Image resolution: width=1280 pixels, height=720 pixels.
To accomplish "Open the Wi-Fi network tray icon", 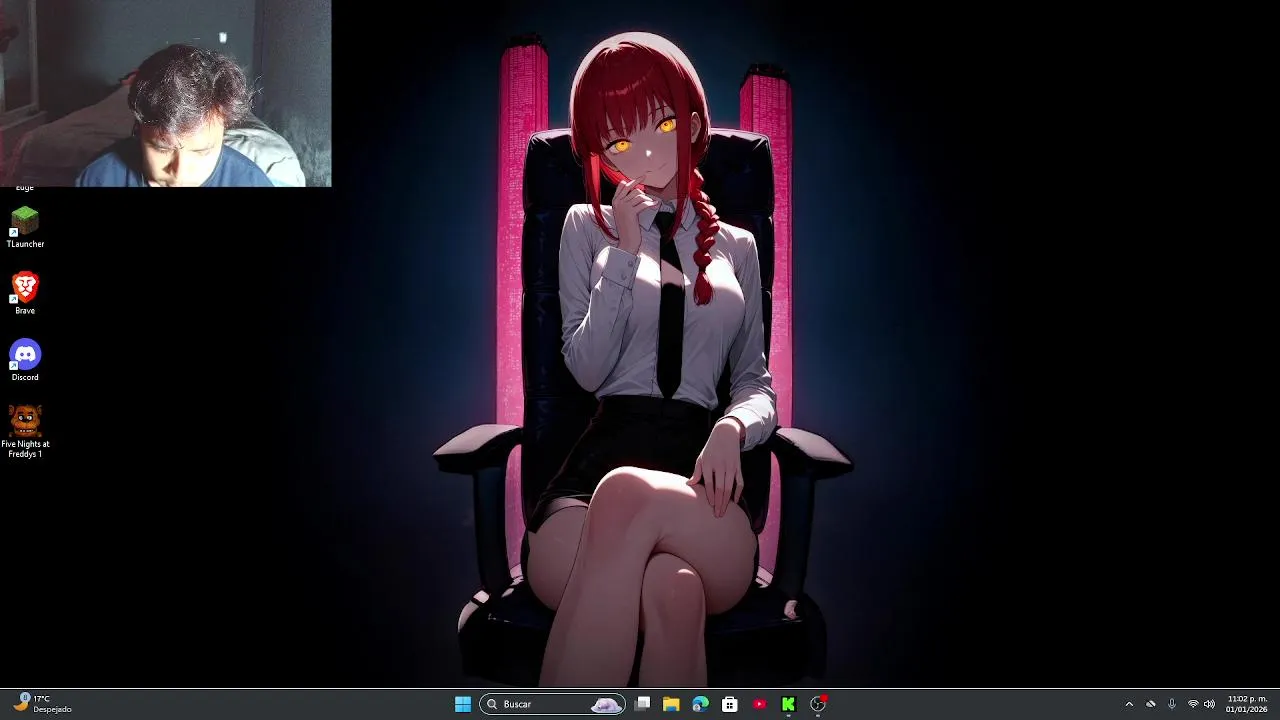I will (x=1193, y=704).
